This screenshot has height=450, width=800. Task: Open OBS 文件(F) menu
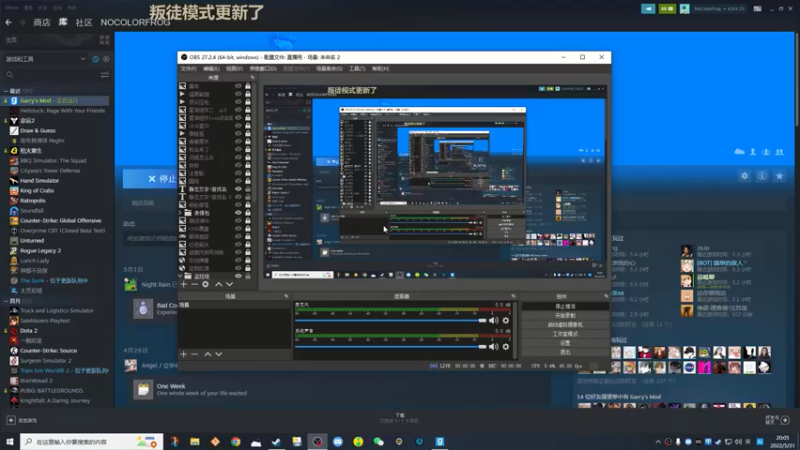click(x=188, y=68)
